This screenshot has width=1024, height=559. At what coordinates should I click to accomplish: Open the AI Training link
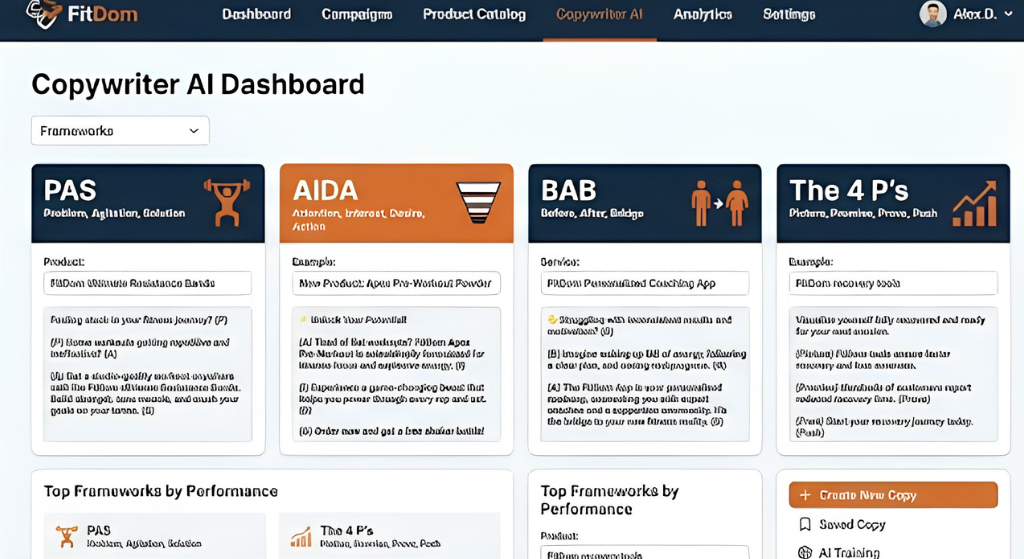coord(849,552)
